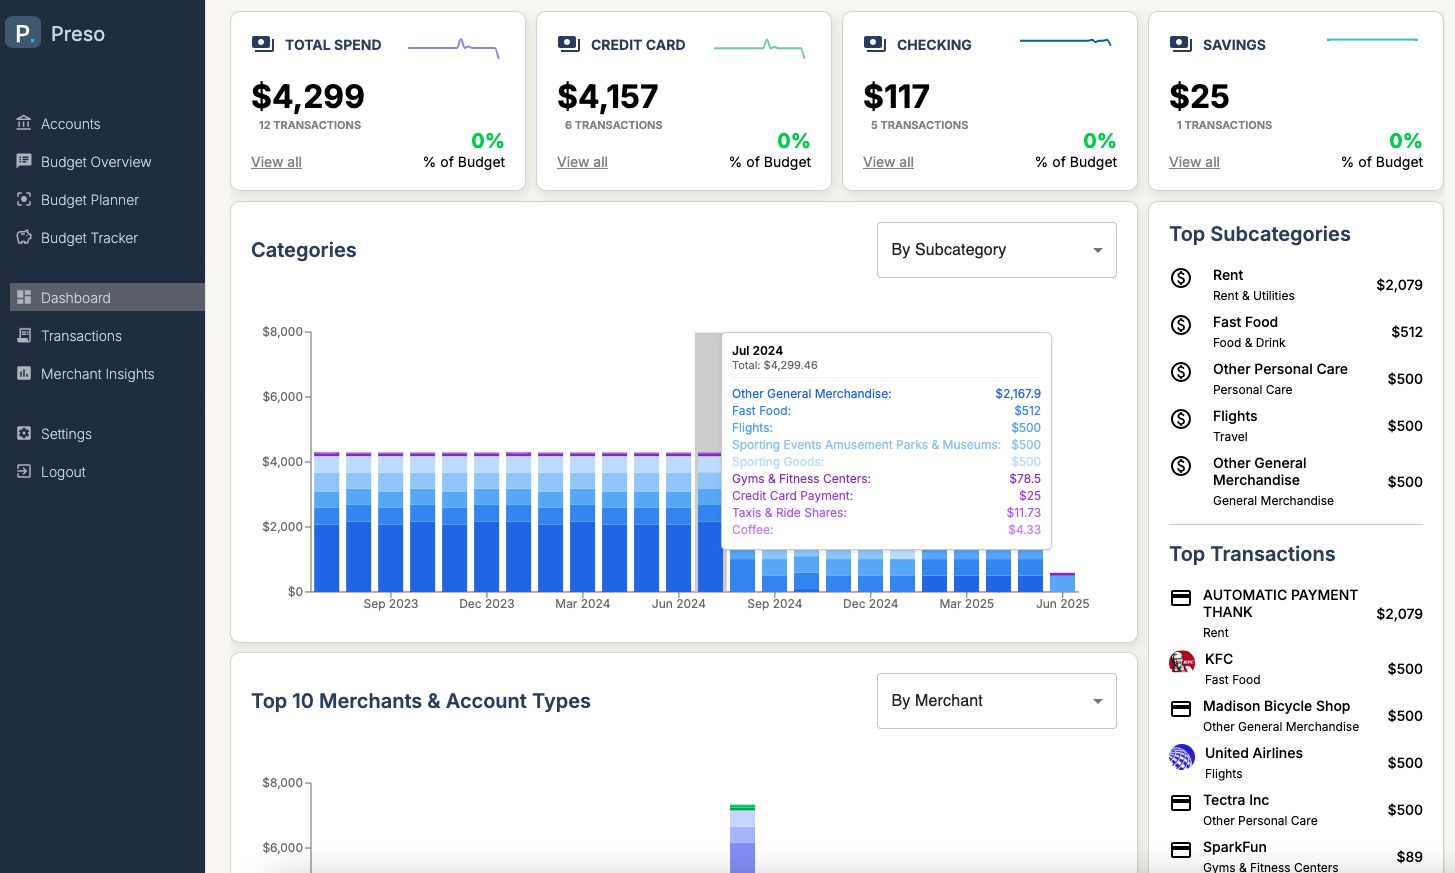Click the Budget Tracker piggy bank icon

point(24,237)
